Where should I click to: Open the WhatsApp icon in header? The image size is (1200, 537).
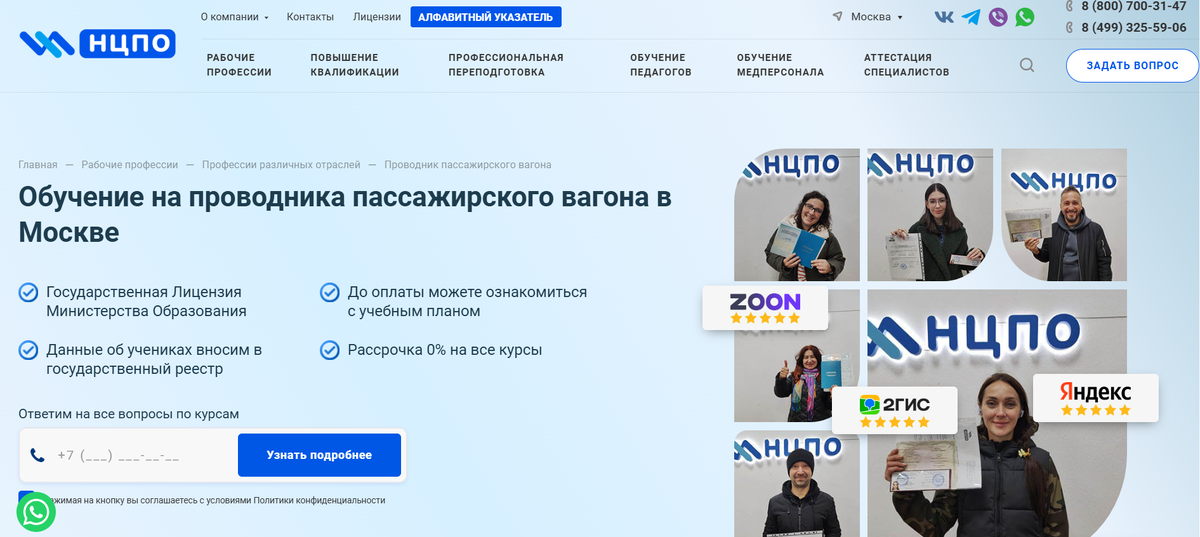pyautogui.click(x=1025, y=17)
